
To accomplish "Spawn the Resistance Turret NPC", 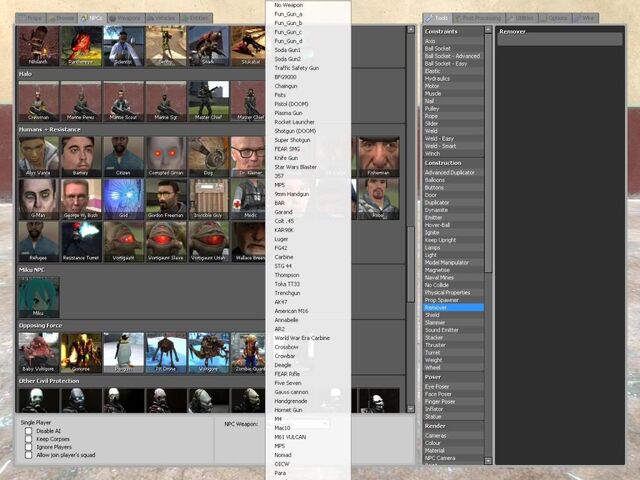I will [81, 241].
